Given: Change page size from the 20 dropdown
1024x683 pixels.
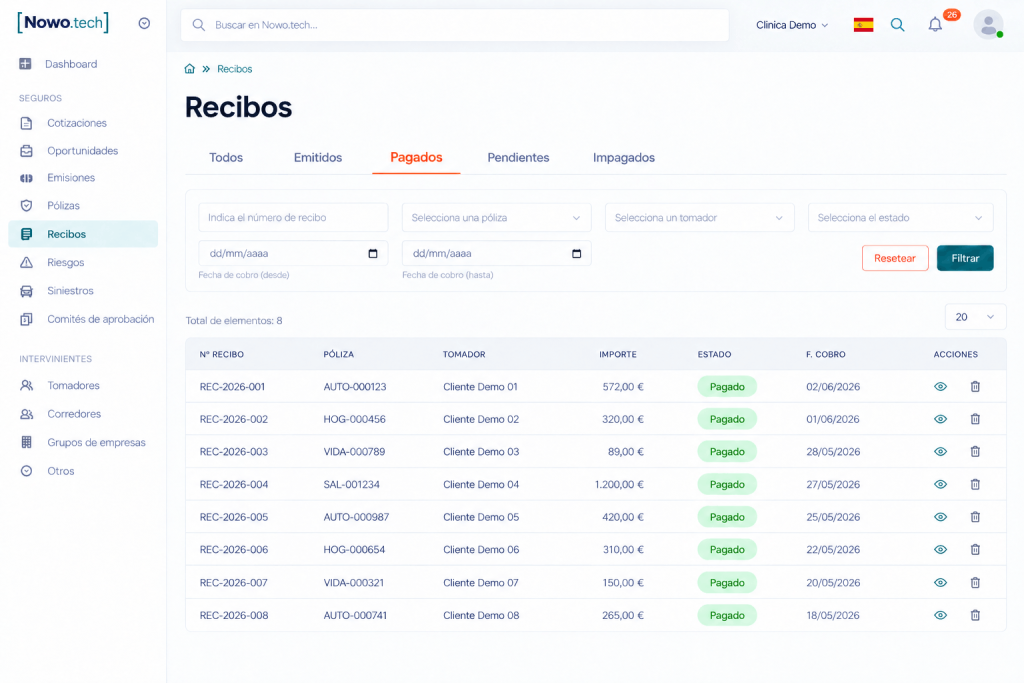Looking at the screenshot, I should coord(975,317).
